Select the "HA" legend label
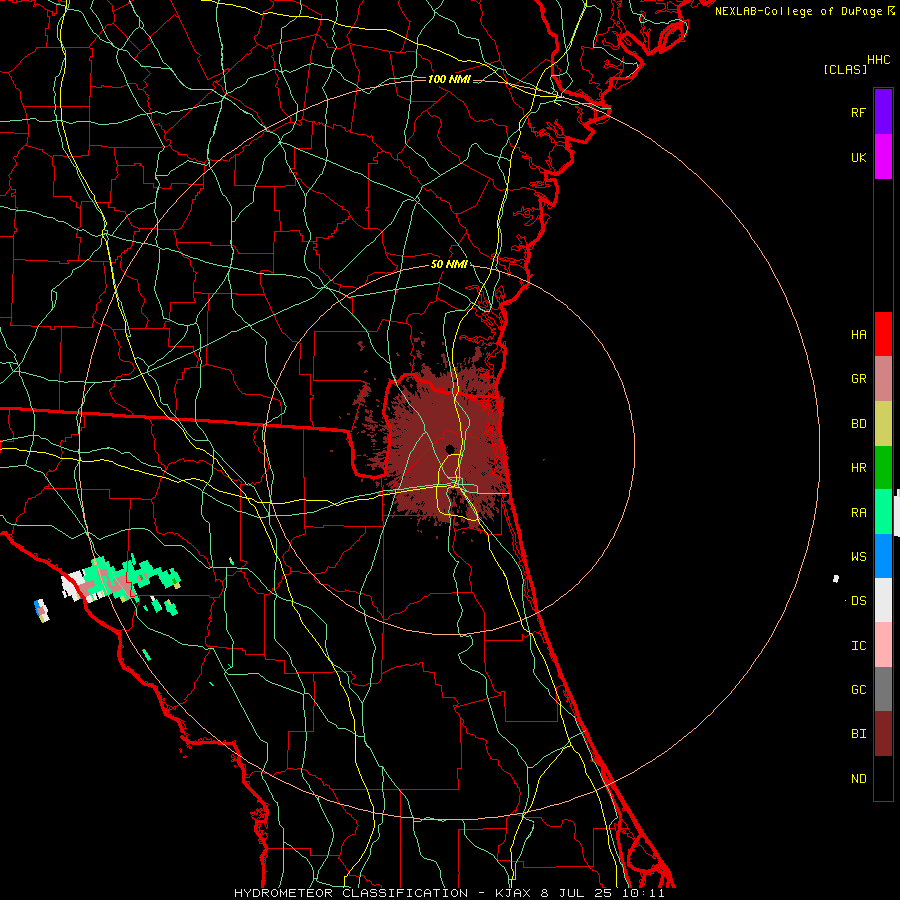Viewport: 900px width, 900px height. [858, 335]
